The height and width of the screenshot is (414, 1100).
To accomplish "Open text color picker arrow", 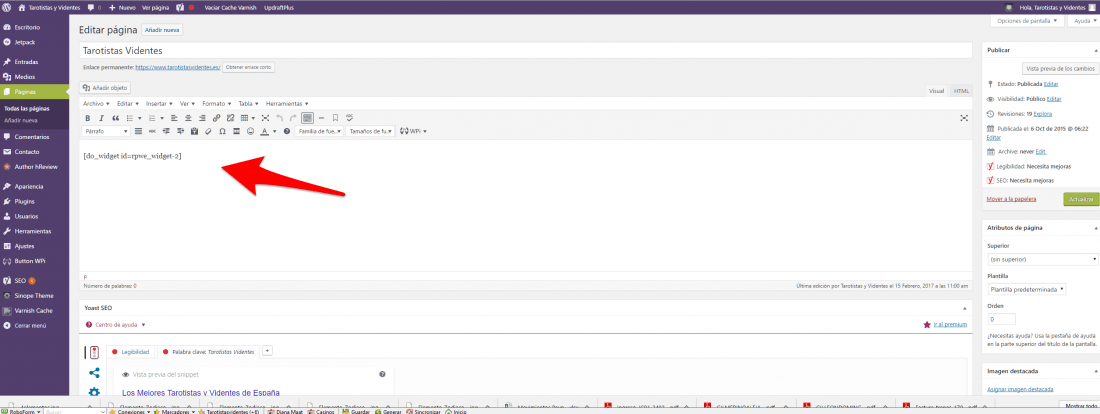I will pos(274,131).
